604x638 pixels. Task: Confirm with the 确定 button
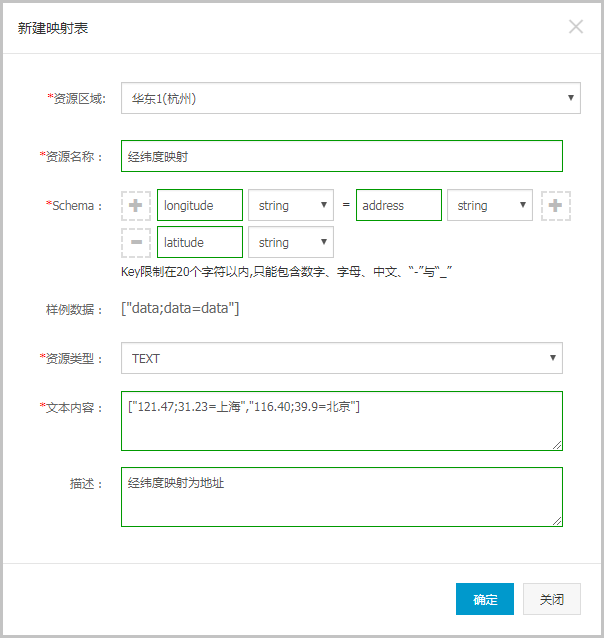[485, 599]
